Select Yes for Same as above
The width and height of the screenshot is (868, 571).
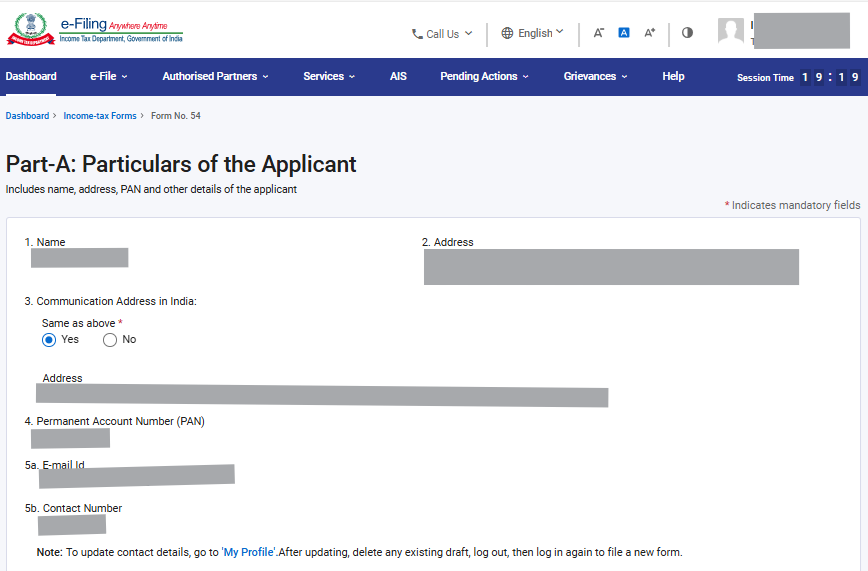click(49, 340)
